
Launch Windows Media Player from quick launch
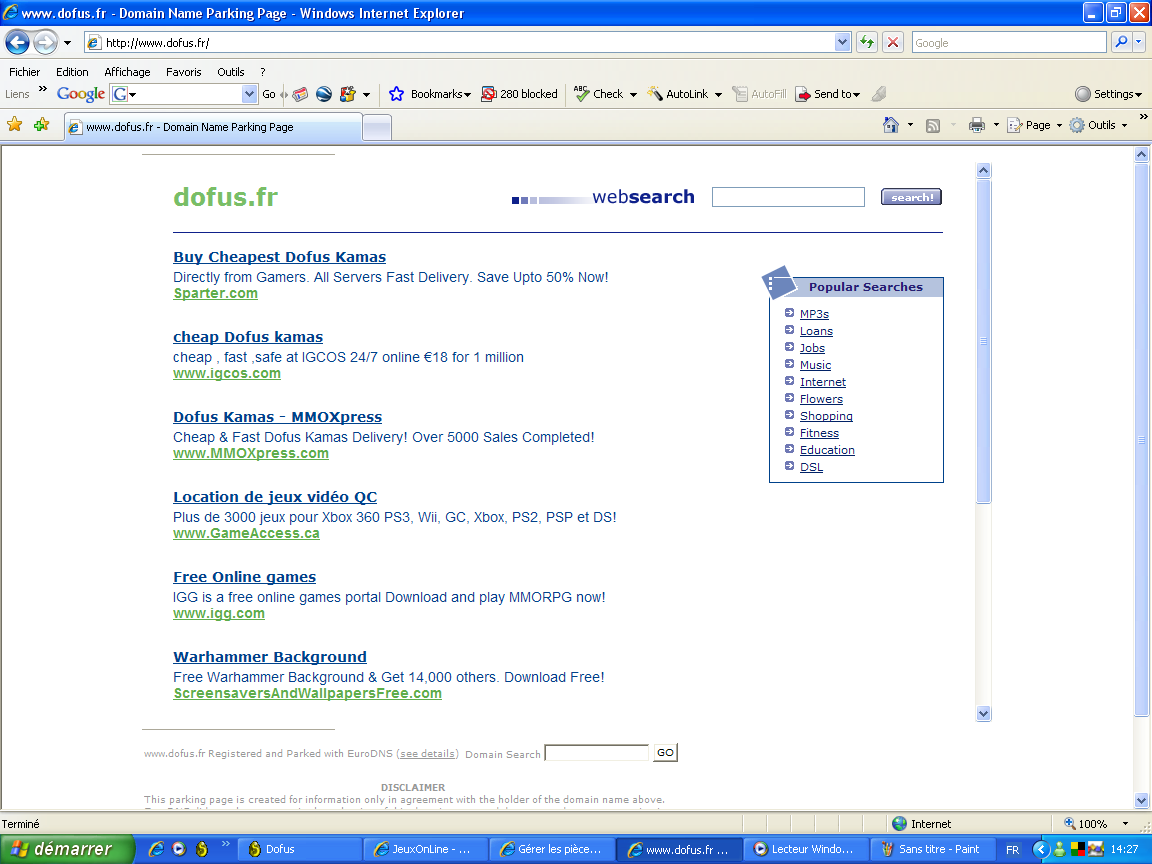[x=179, y=849]
